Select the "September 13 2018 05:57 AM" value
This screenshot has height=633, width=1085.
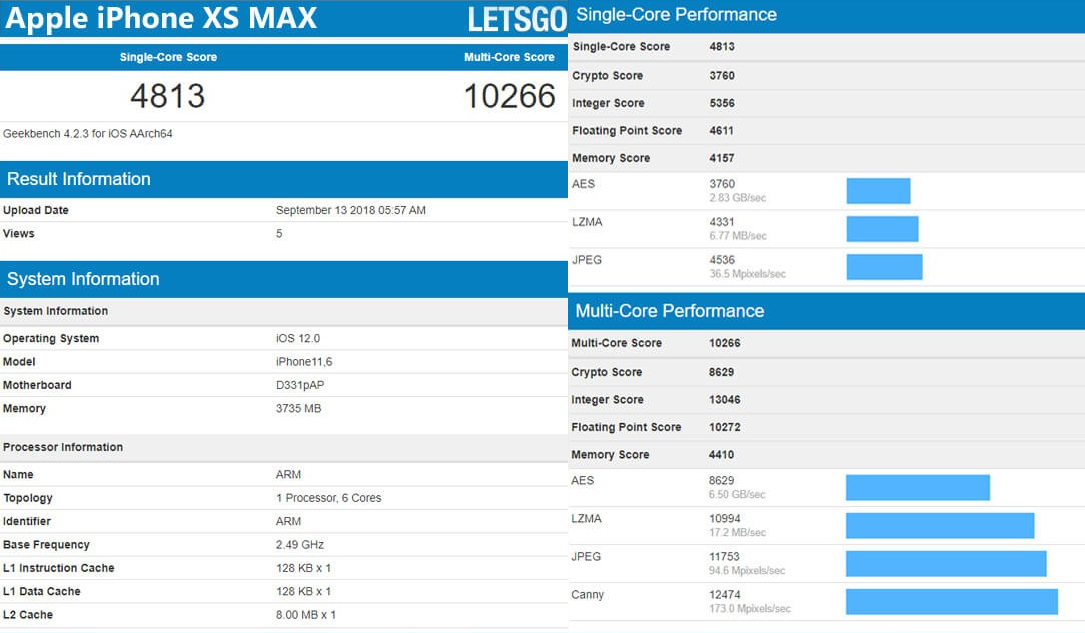(x=351, y=210)
